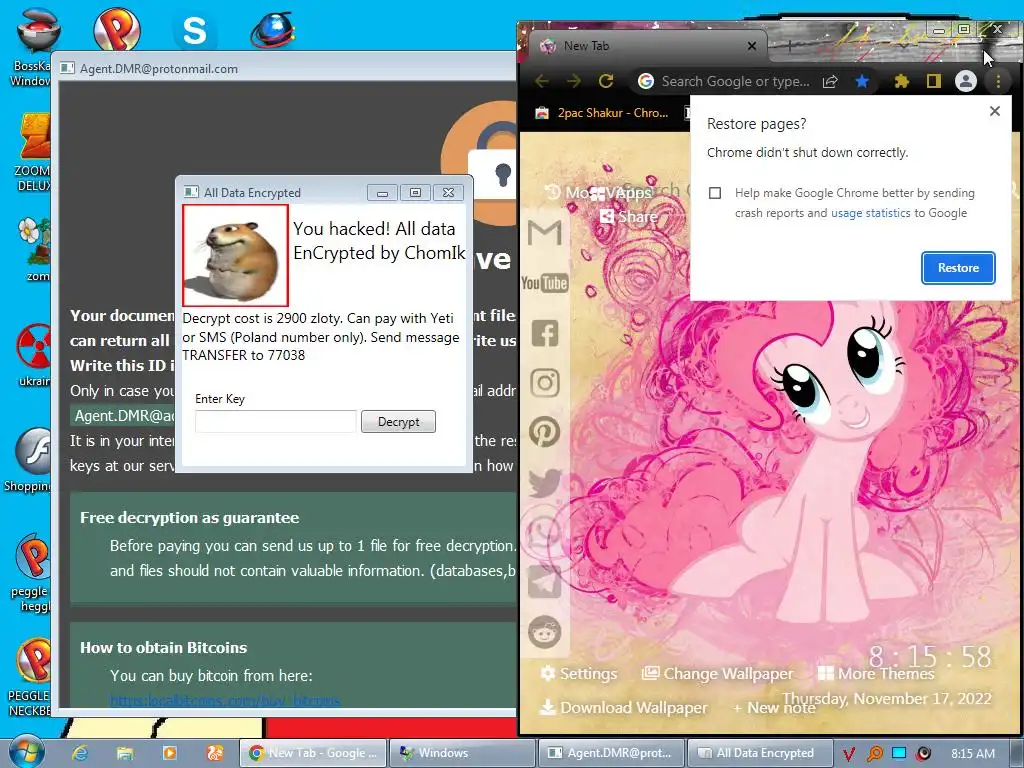The width and height of the screenshot is (1024, 768).
Task: Click the usage statistics link
Action: (871, 213)
